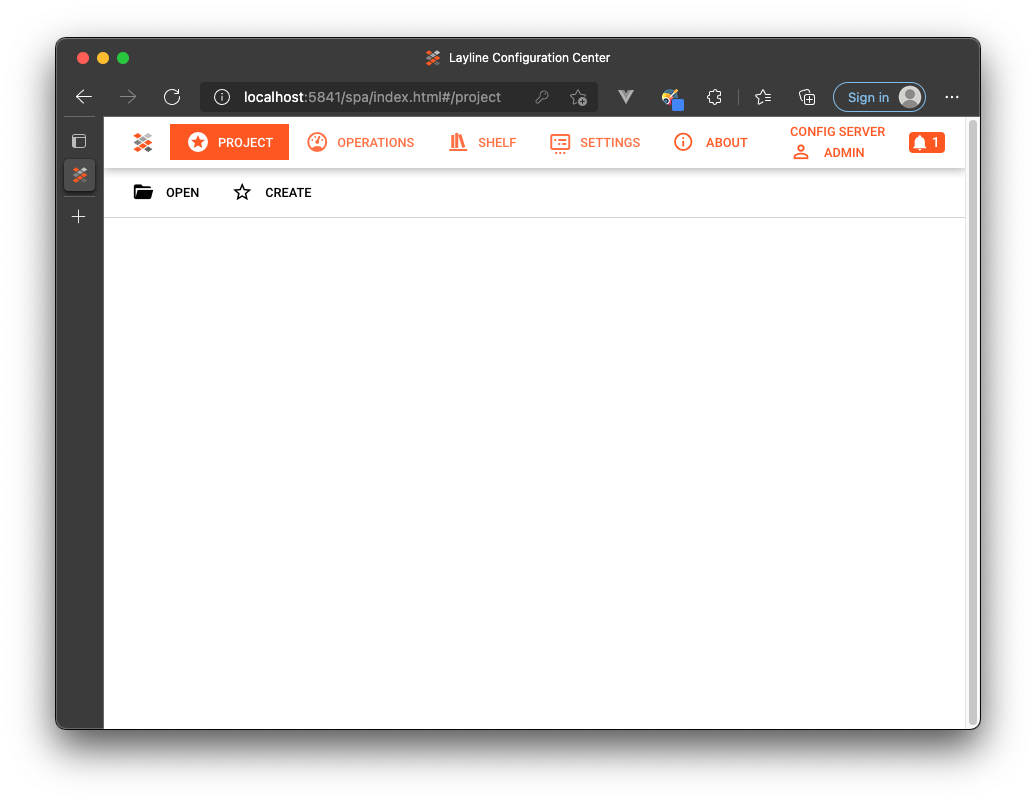Click the localhost address bar URL
1036x803 pixels.
[372, 97]
